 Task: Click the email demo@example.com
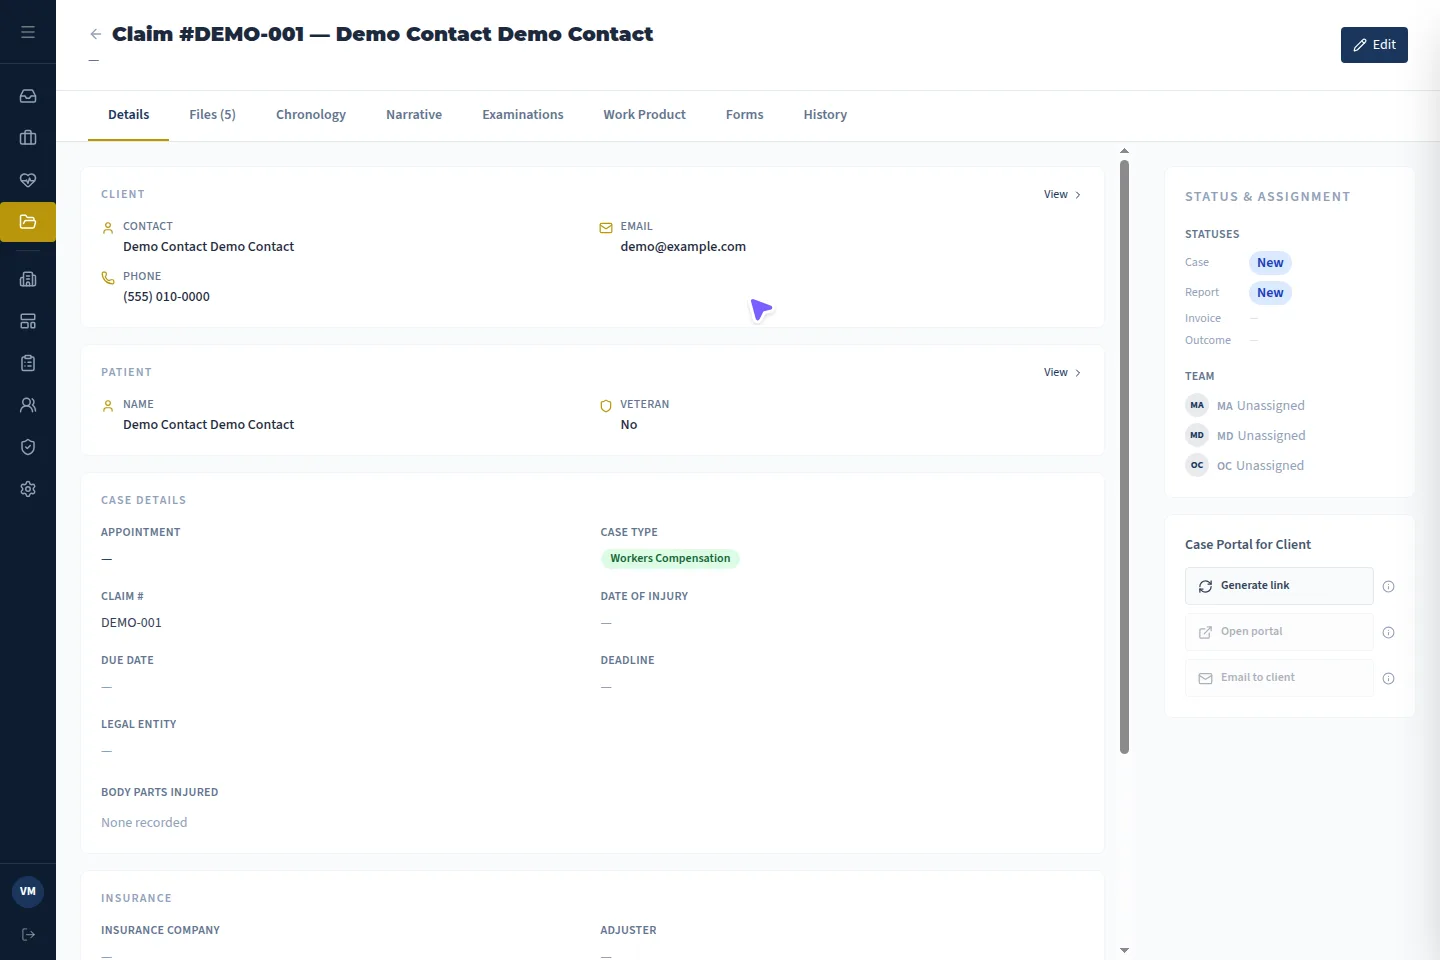[x=683, y=247]
